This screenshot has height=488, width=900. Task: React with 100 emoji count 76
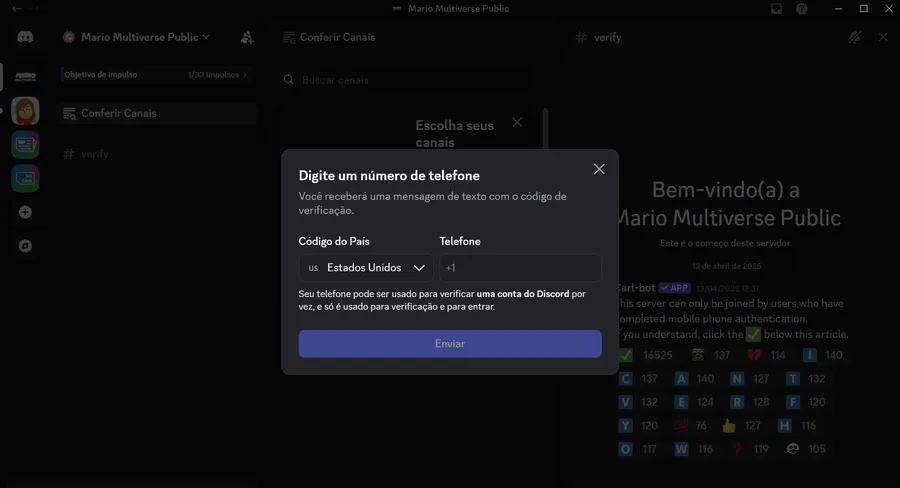point(690,426)
